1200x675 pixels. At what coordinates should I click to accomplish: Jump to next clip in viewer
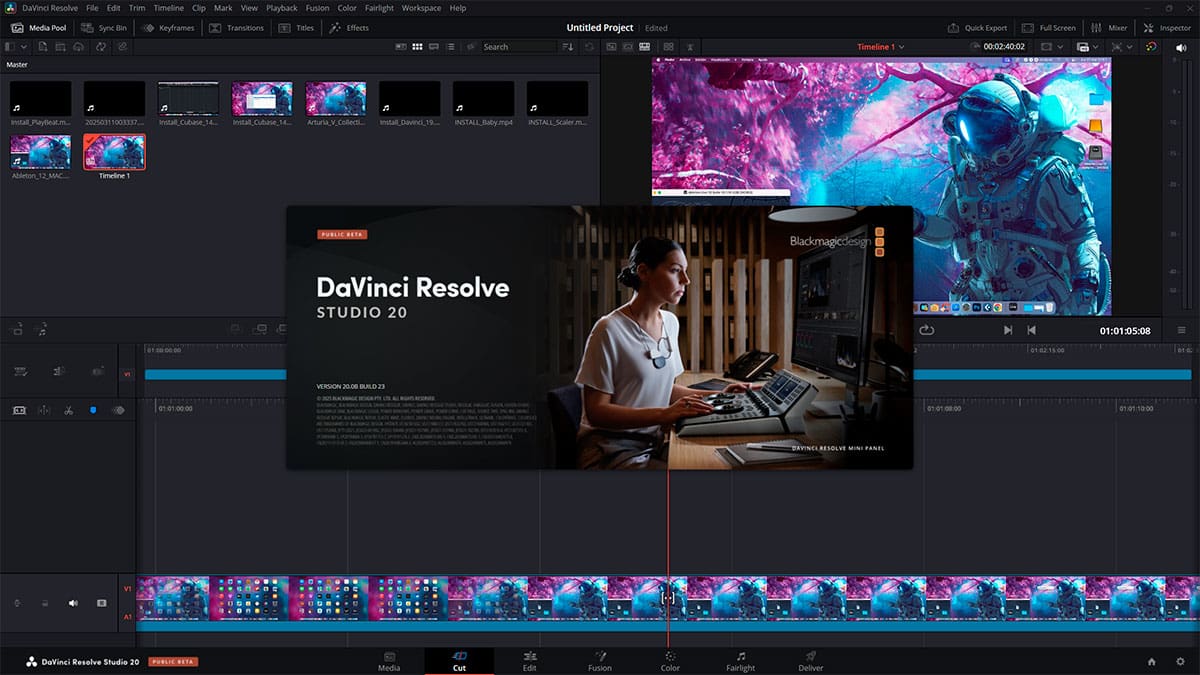point(1008,329)
